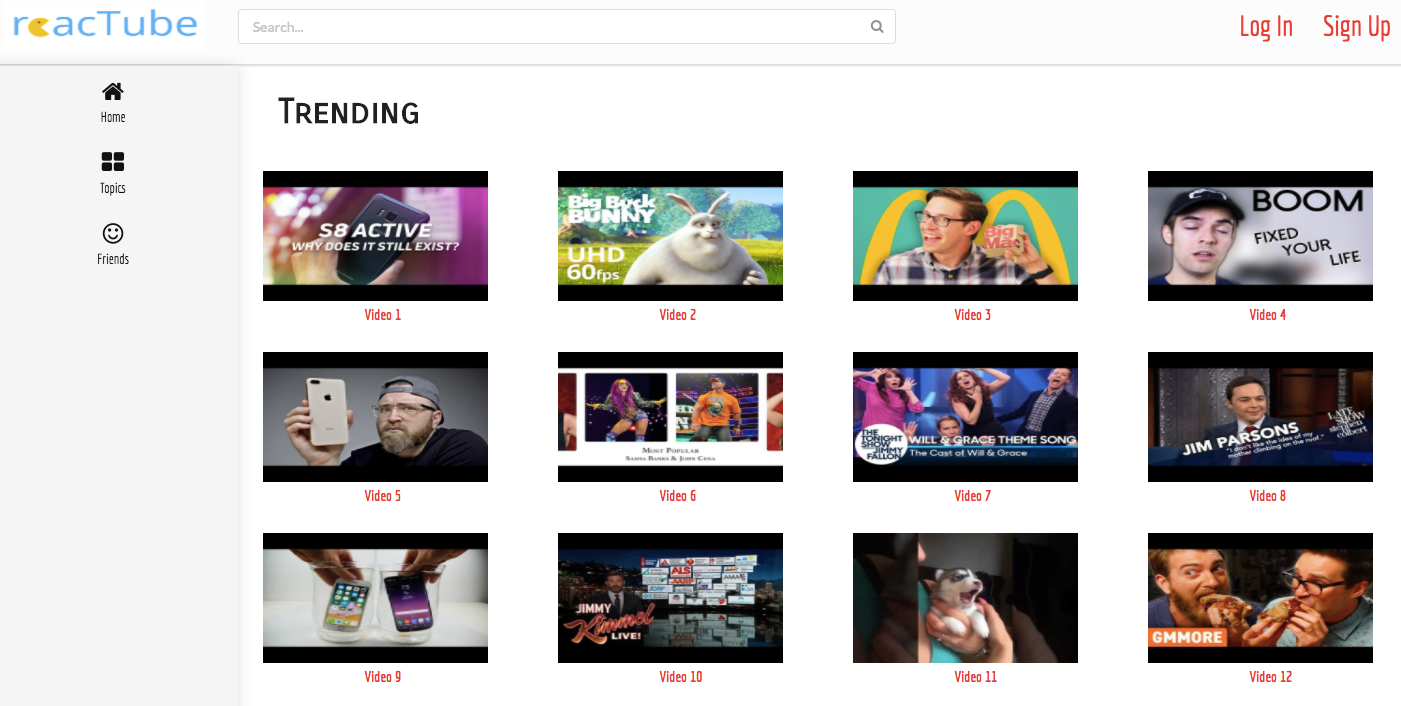Click the Video 7 title link
1401x706 pixels.
tap(973, 496)
